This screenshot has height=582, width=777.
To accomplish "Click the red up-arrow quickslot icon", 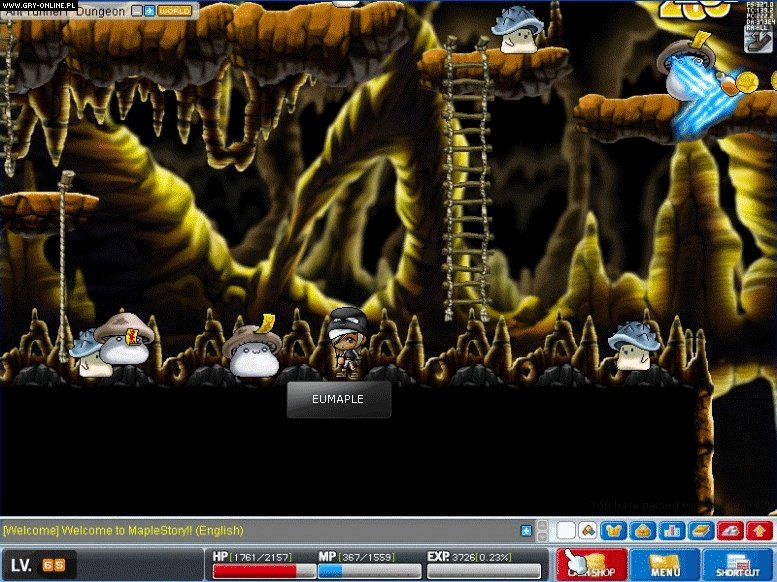I will click(759, 530).
